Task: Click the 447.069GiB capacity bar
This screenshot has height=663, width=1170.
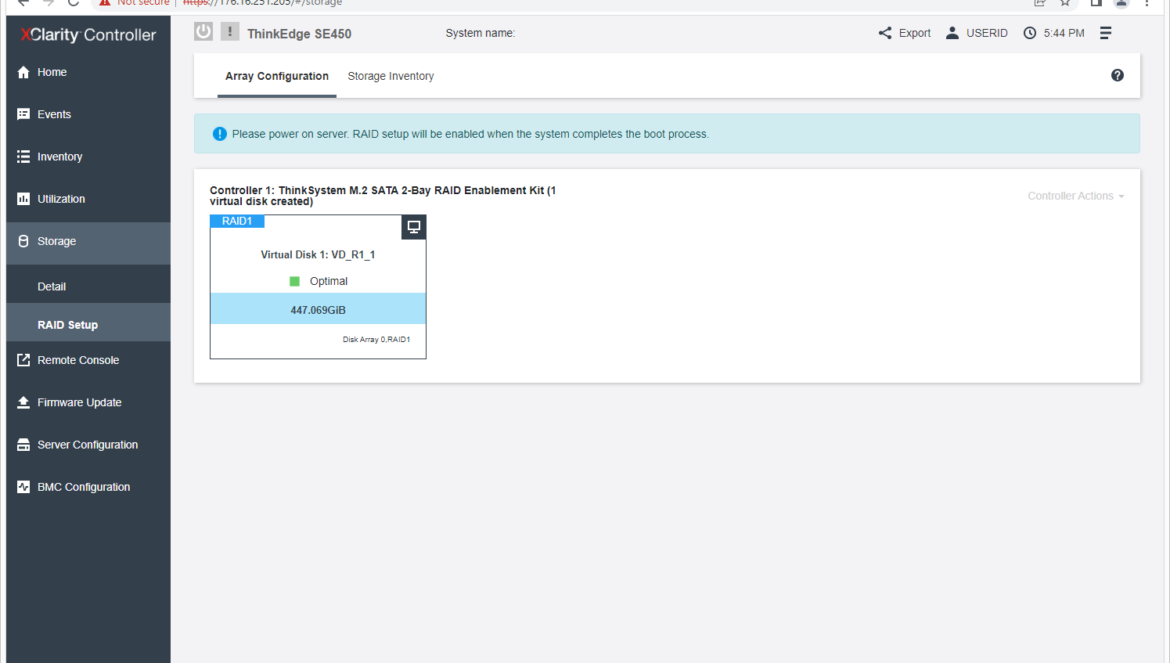Action: click(318, 309)
